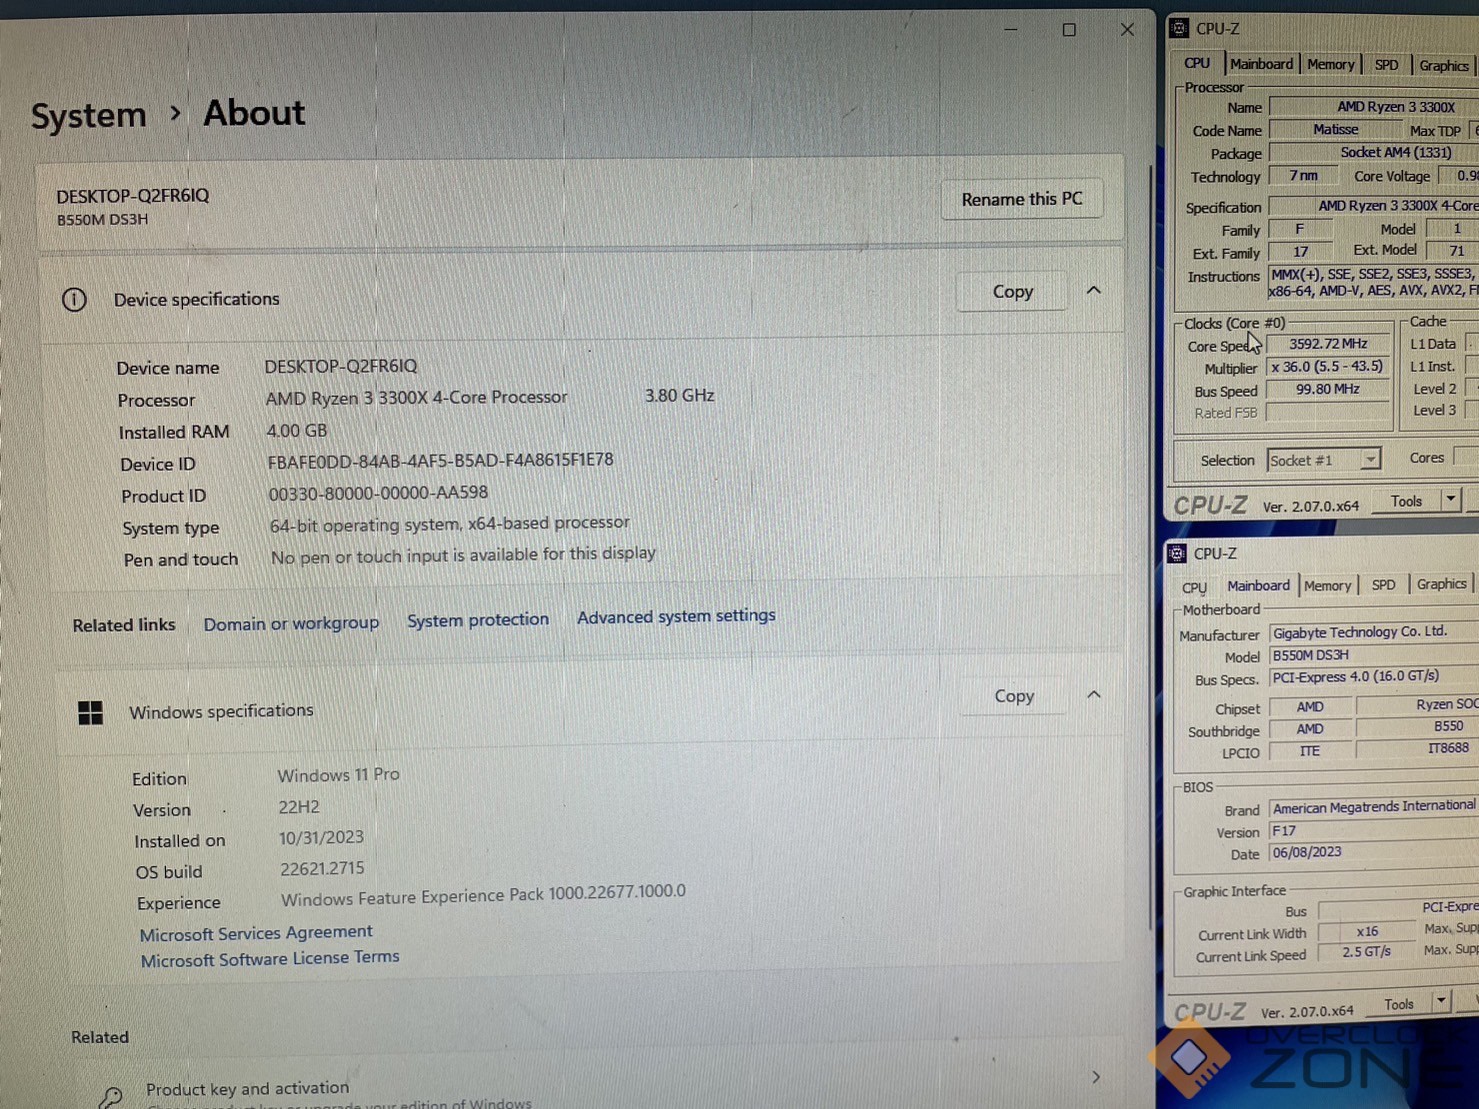Maximize the Settings window
The height and width of the screenshot is (1109, 1479).
tap(1069, 30)
